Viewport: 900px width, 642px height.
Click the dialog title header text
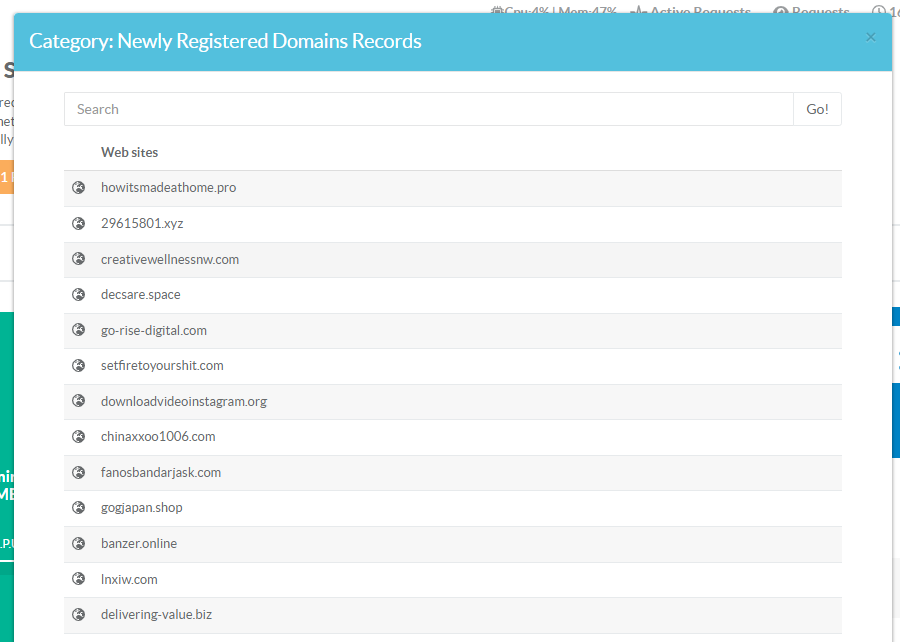[225, 41]
